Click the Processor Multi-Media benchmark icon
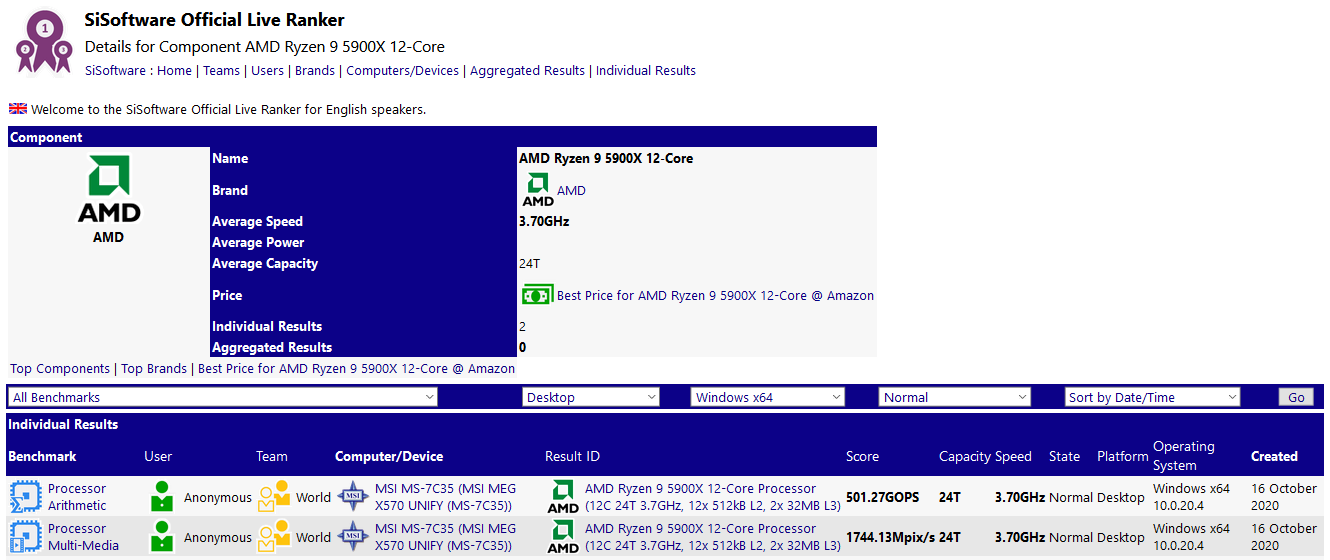1330x560 pixels. tap(25, 537)
